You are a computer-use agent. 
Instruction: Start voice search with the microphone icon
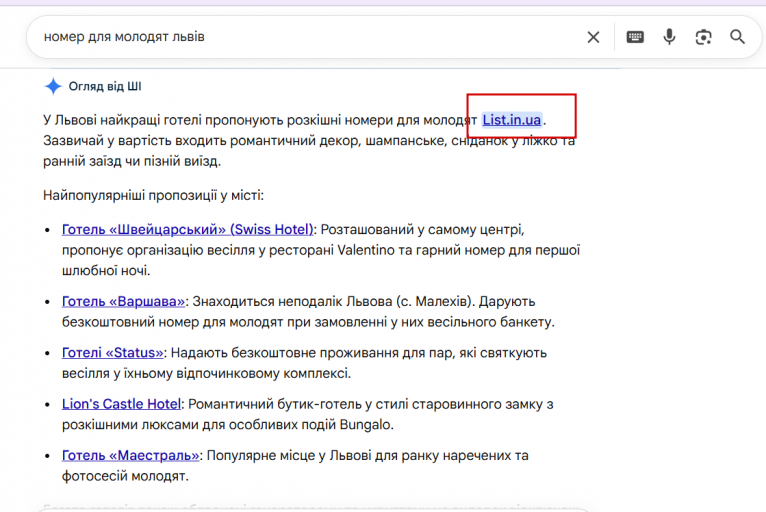click(669, 37)
